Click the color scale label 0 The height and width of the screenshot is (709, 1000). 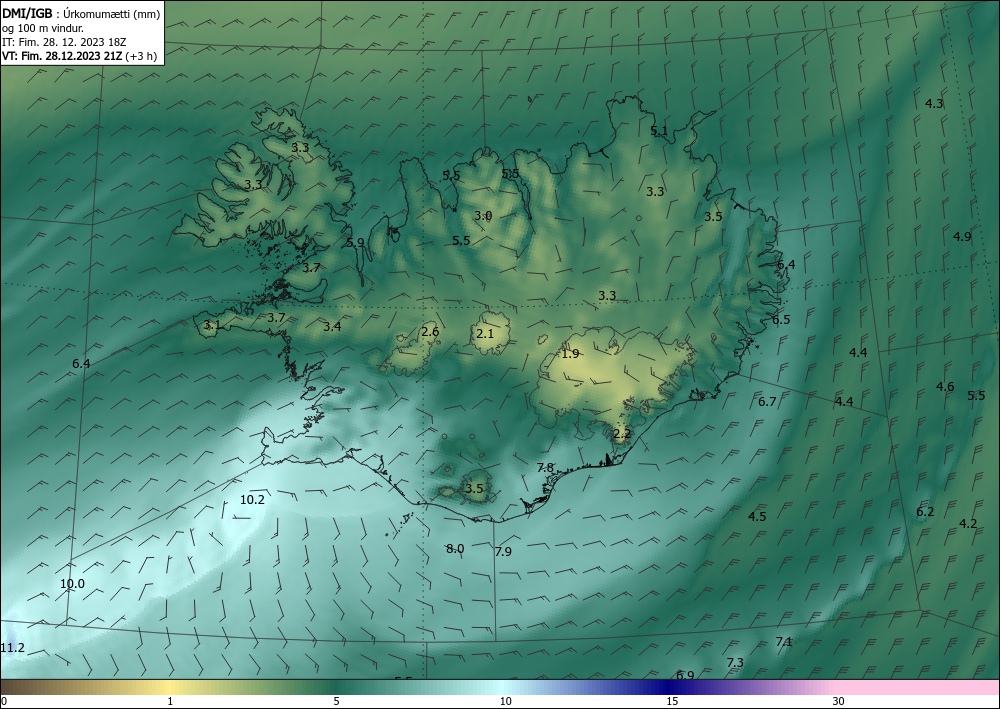4,701
